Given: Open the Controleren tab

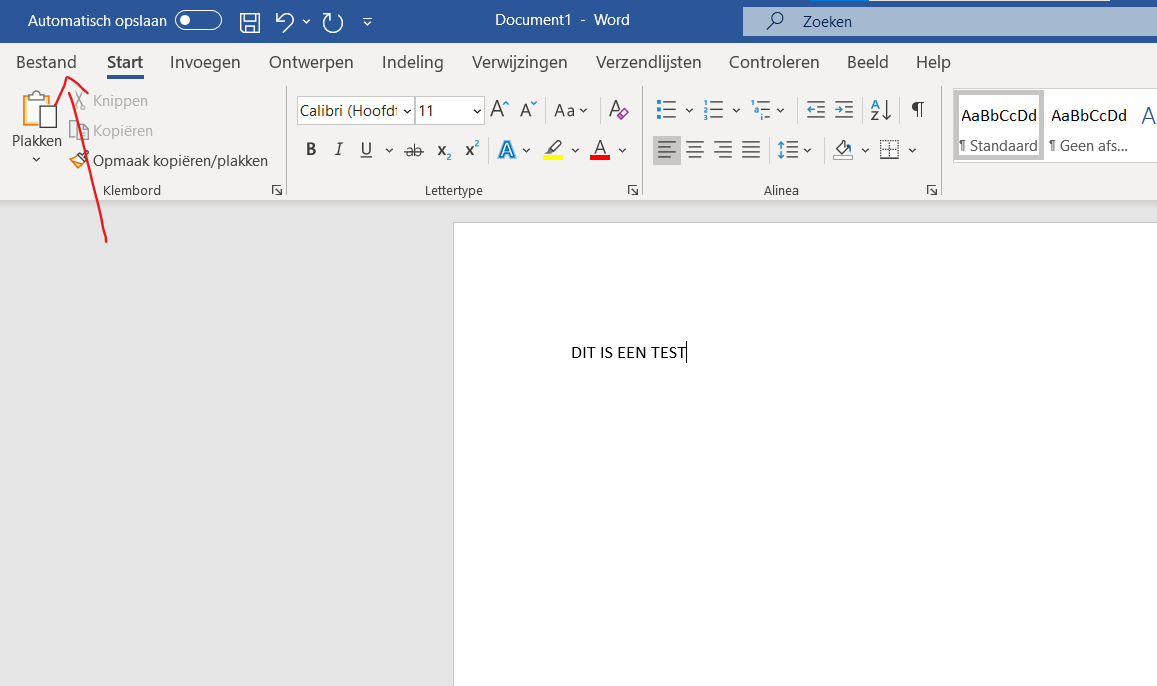Looking at the screenshot, I should coord(774,62).
